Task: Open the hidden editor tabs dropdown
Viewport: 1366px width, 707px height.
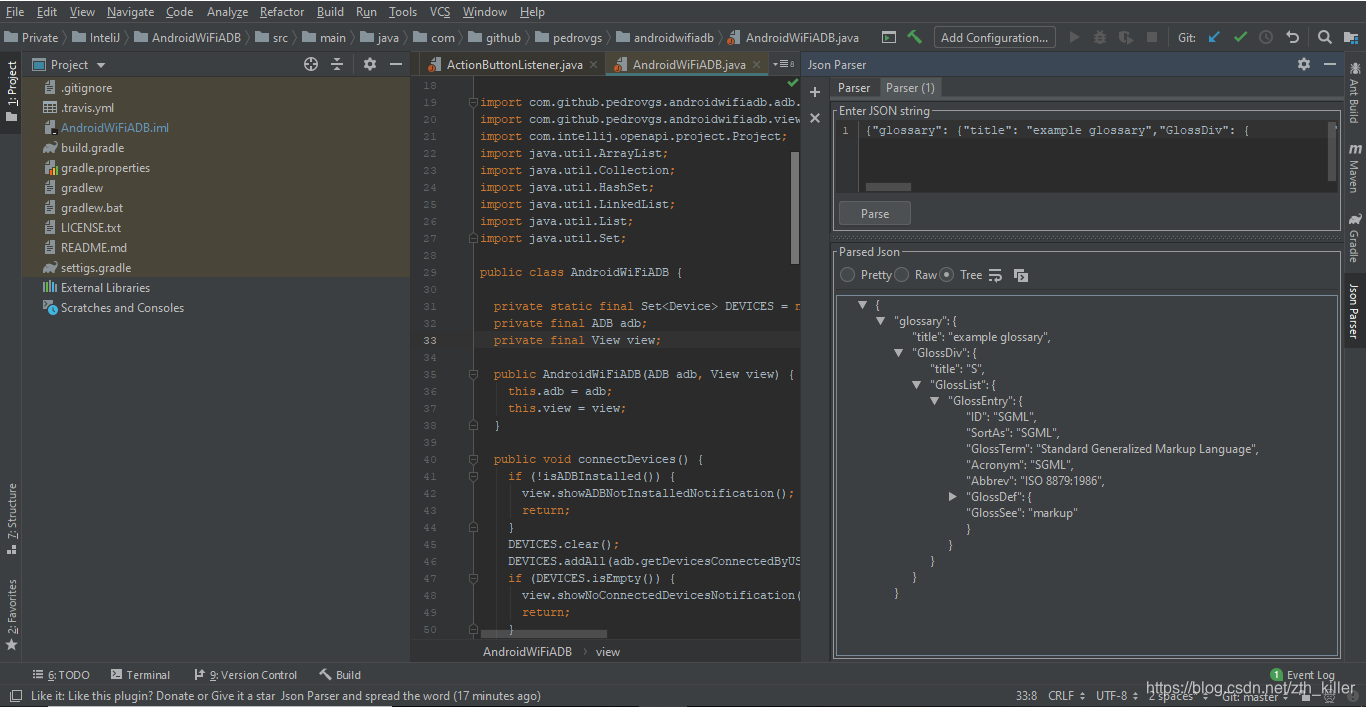Action: point(783,64)
